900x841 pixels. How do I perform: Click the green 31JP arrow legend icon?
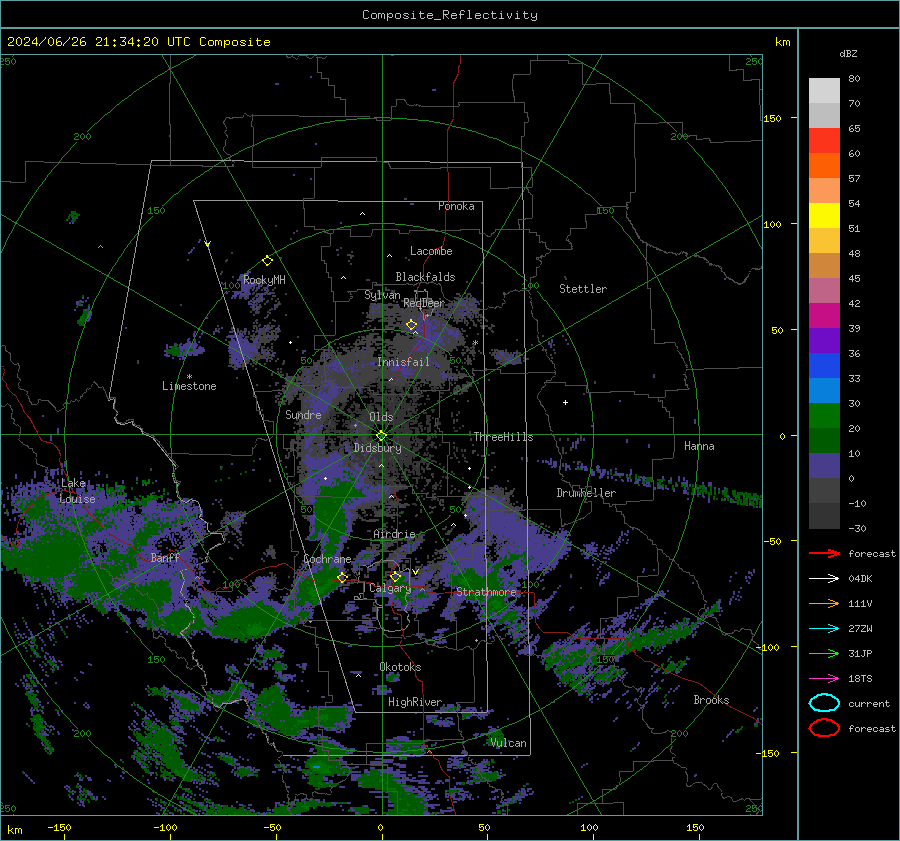coord(824,653)
